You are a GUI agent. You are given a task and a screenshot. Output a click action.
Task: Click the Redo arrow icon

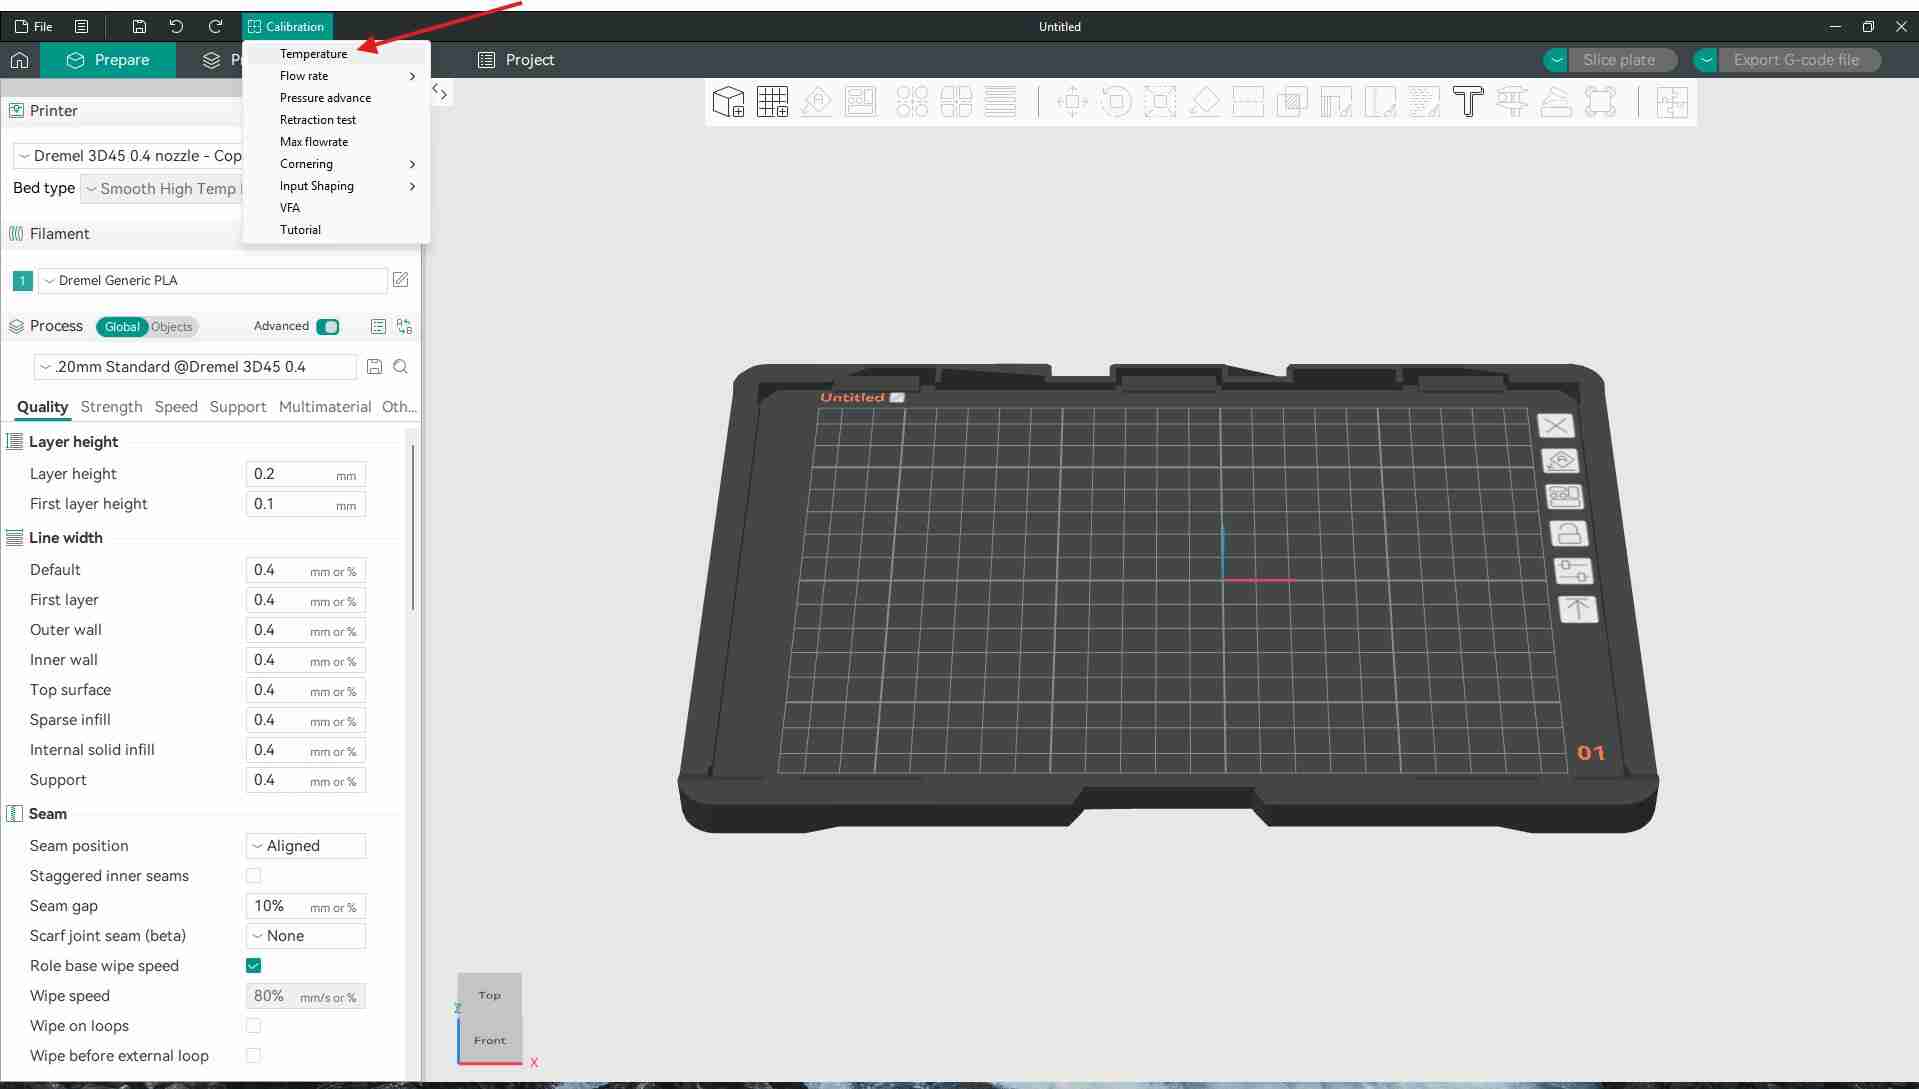coord(215,27)
